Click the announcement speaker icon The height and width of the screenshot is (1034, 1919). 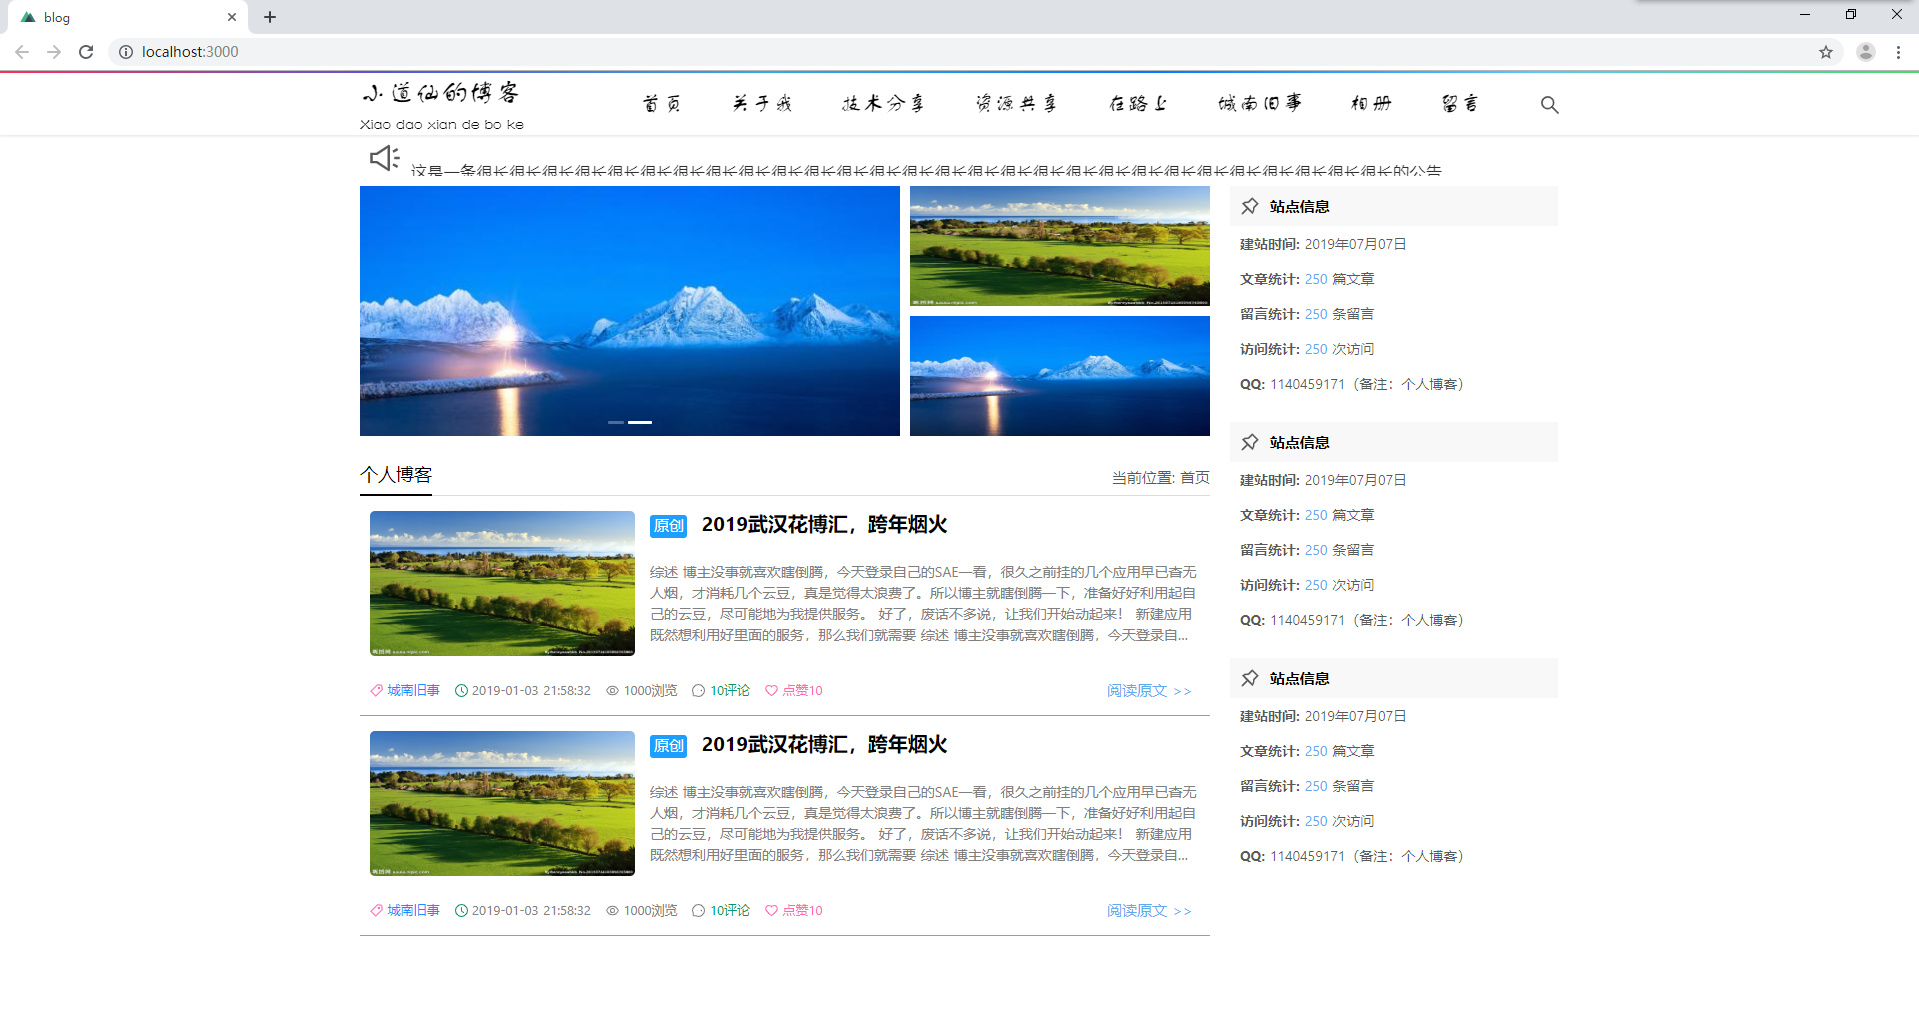click(x=384, y=158)
